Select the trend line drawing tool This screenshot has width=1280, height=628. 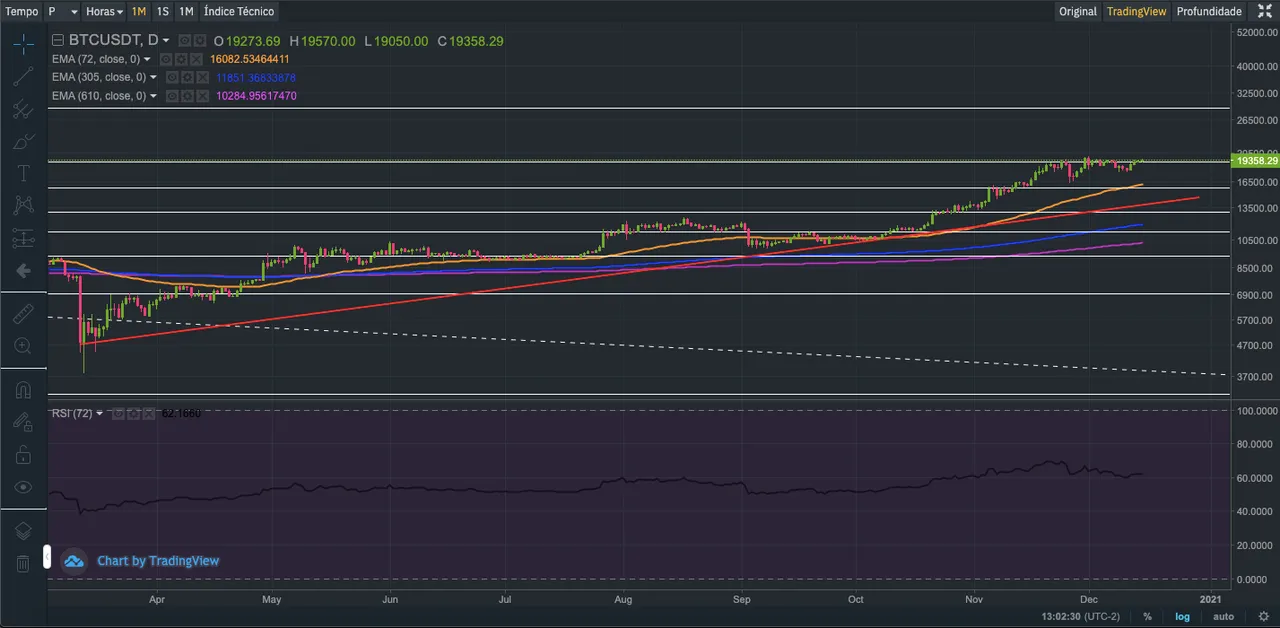(x=23, y=77)
